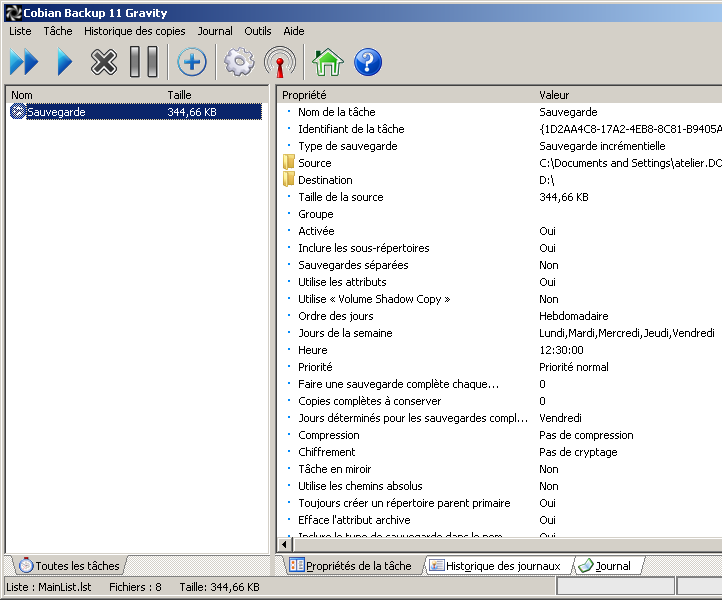The width and height of the screenshot is (722, 600).
Task: Open the Tâche menu
Action: tap(58, 31)
